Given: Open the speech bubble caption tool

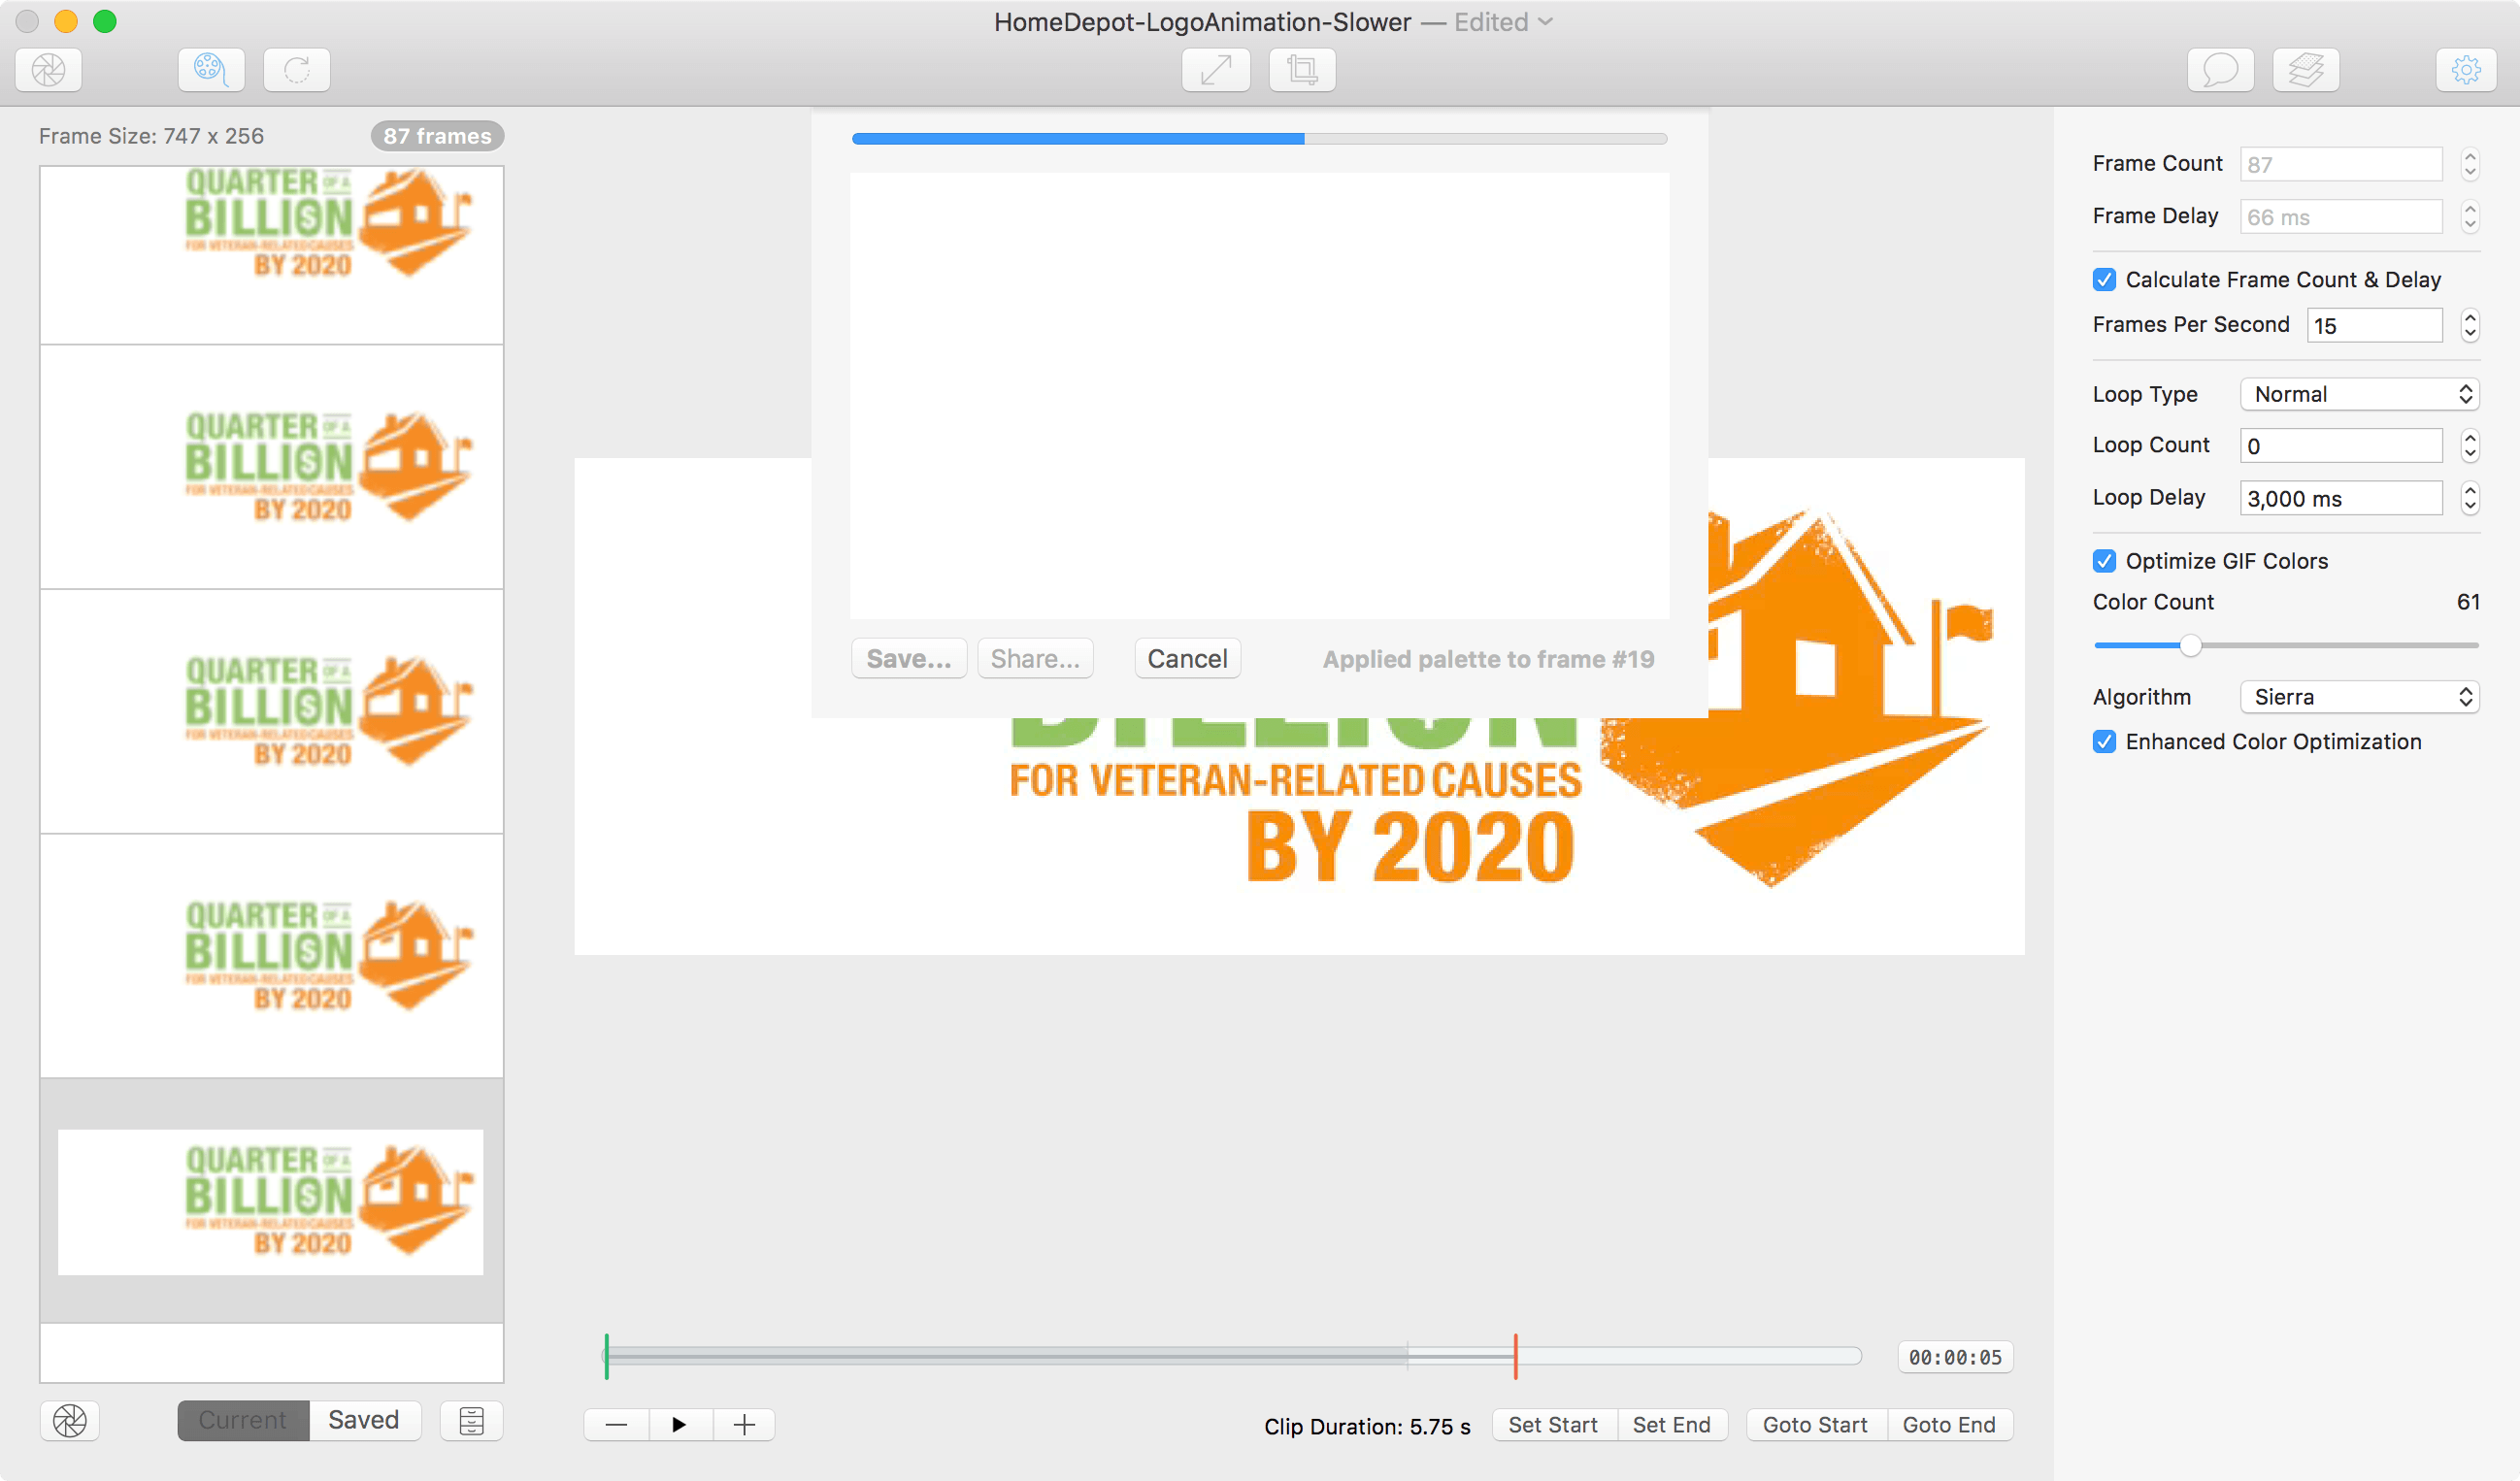Looking at the screenshot, I should 2220,70.
